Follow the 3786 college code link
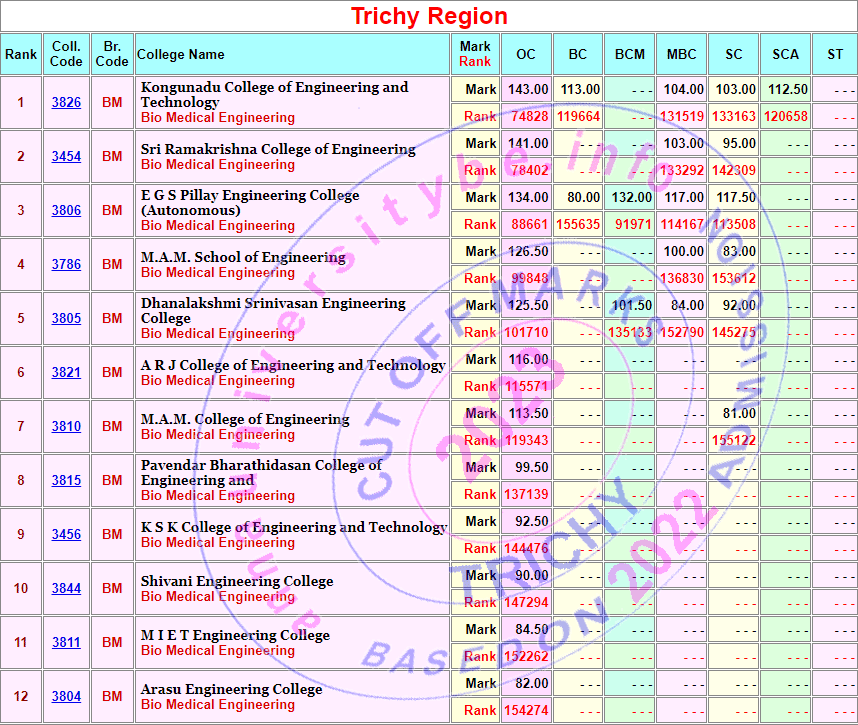The width and height of the screenshot is (858, 725). click(66, 265)
